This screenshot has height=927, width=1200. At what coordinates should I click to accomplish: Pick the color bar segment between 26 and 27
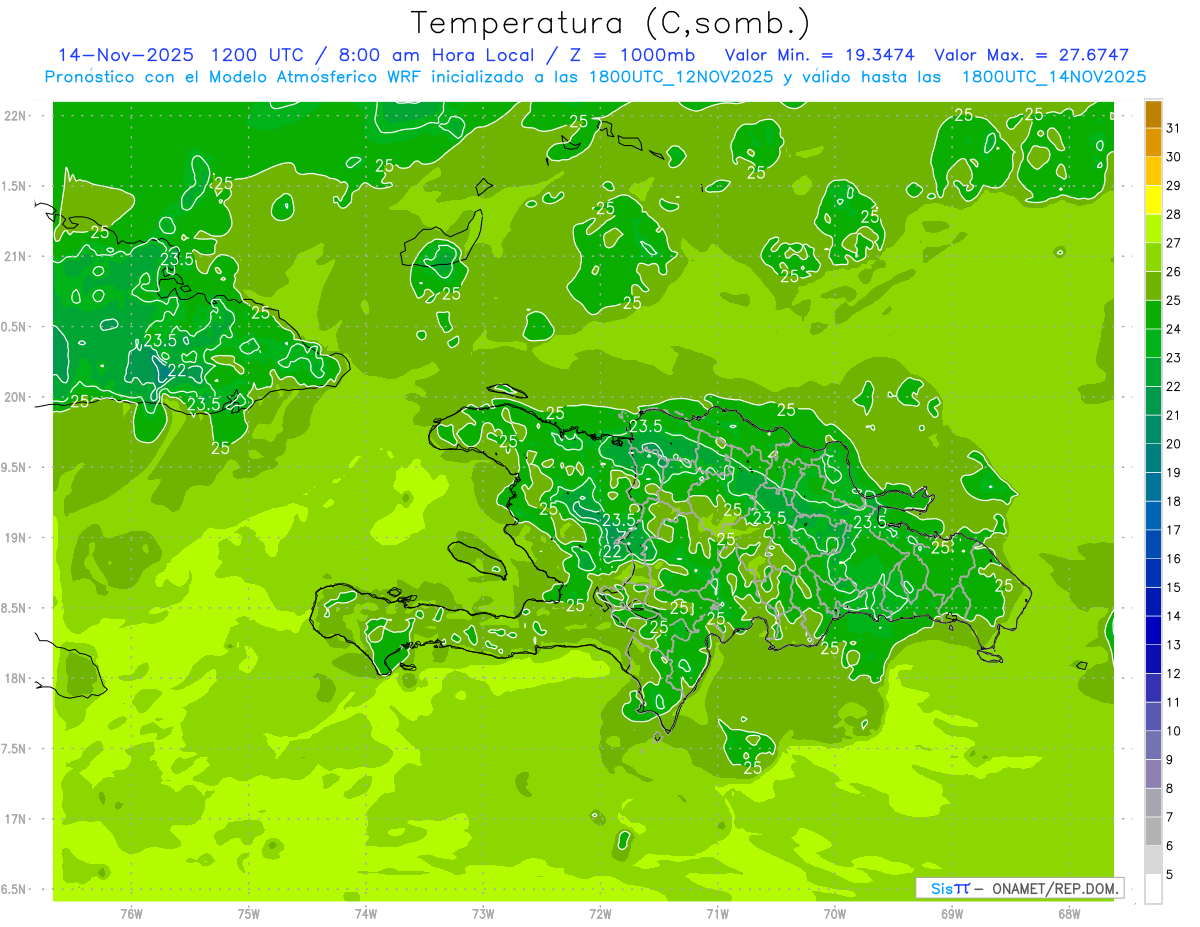click(x=1153, y=258)
